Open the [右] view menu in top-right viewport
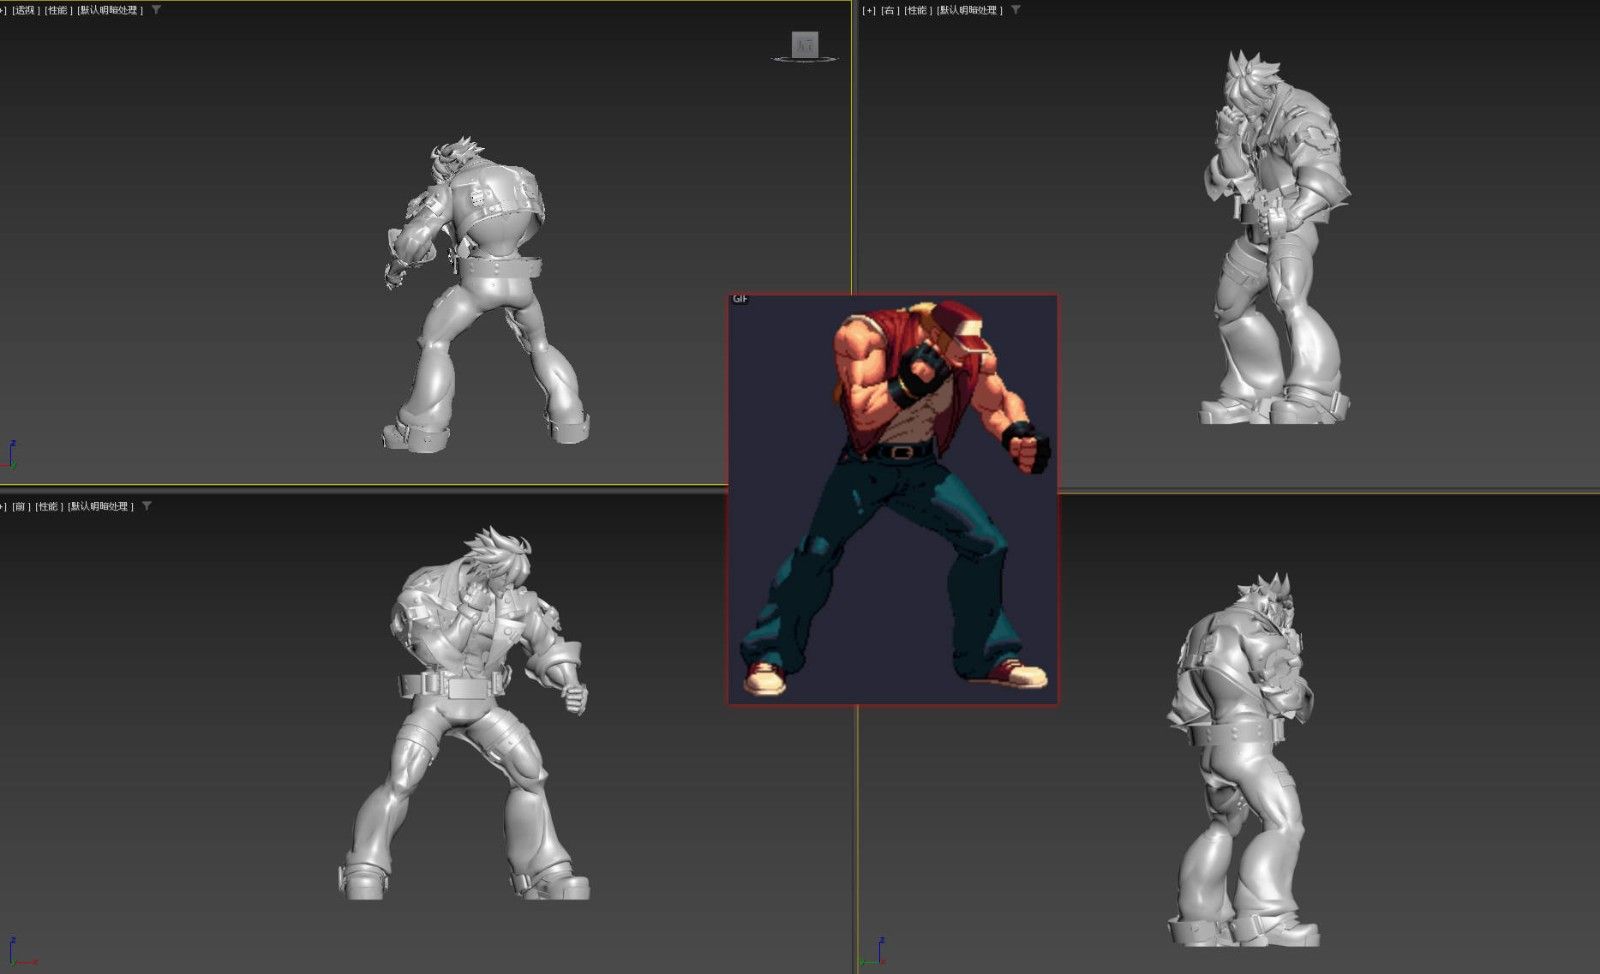This screenshot has width=1600, height=974. [x=889, y=10]
